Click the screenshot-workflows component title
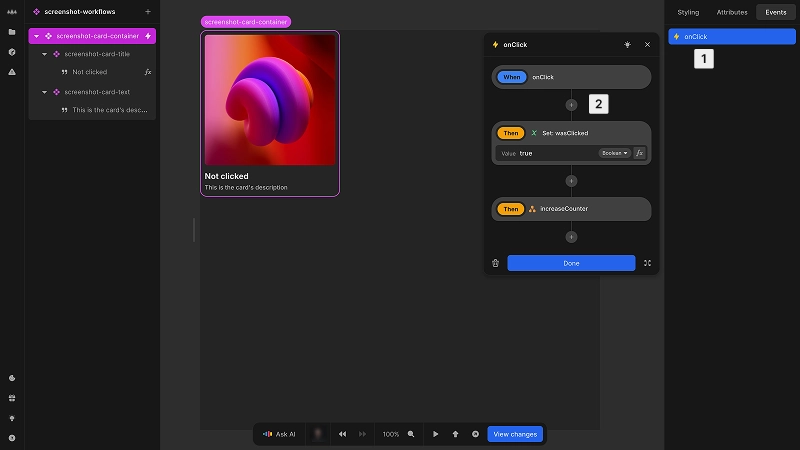The height and width of the screenshot is (450, 800). click(x=80, y=12)
